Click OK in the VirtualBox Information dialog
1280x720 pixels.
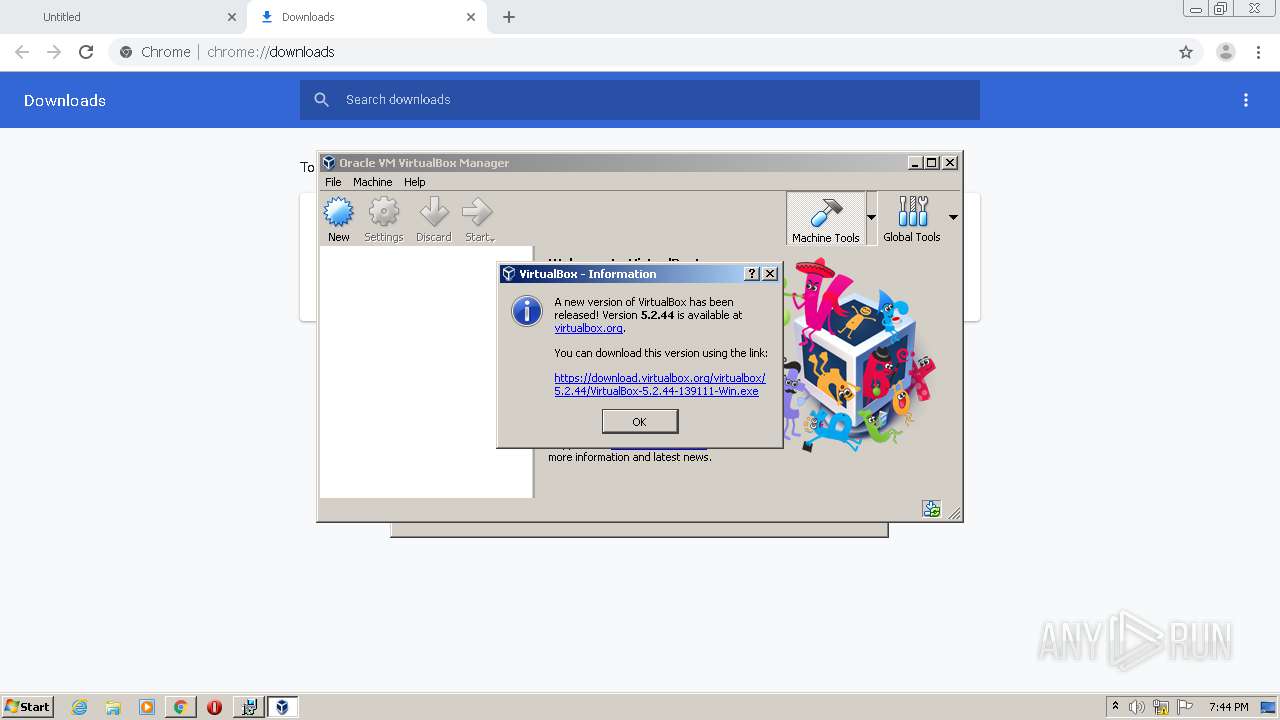coord(640,422)
